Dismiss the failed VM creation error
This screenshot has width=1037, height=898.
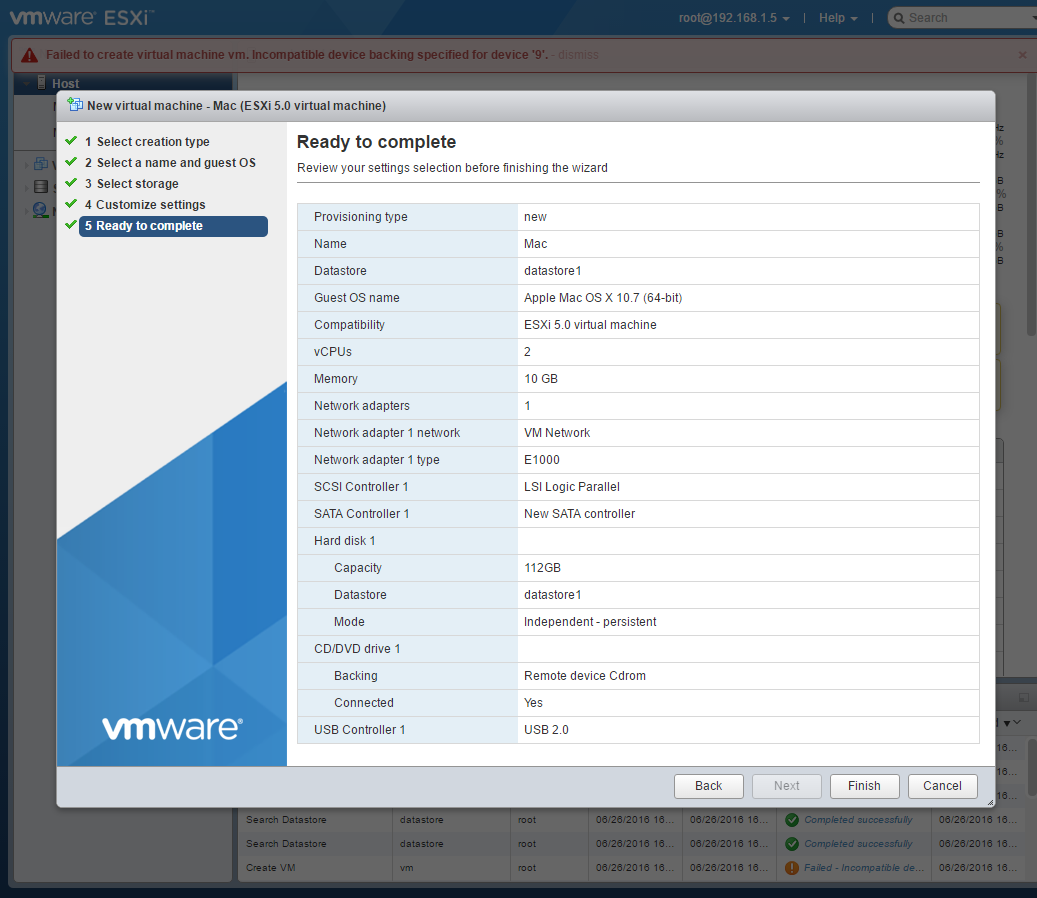tap(577, 55)
